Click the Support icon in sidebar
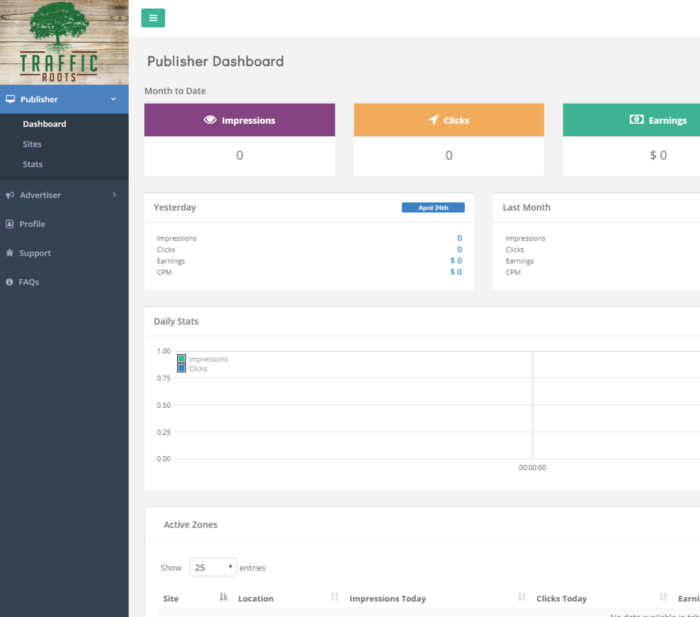700x617 pixels. click(10, 253)
